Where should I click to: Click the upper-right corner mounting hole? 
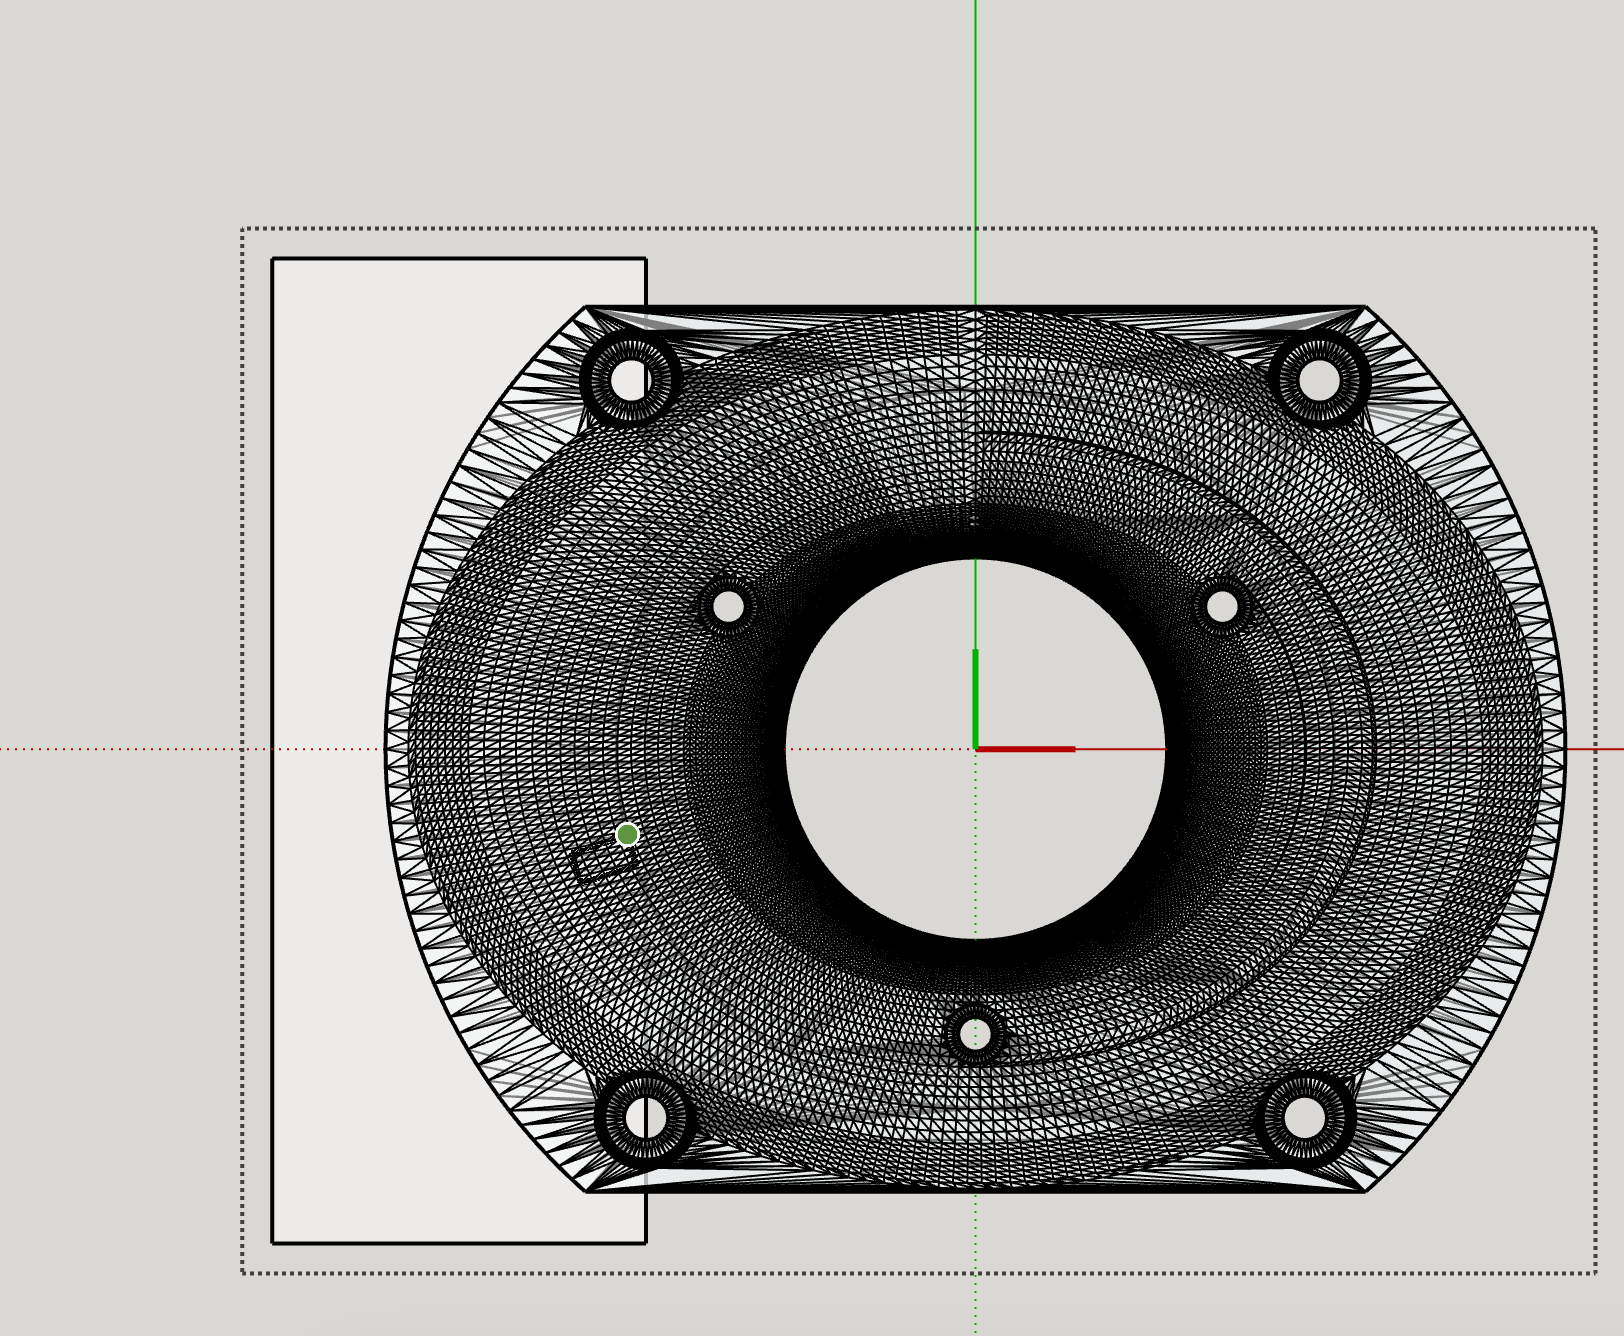[x=1319, y=380]
